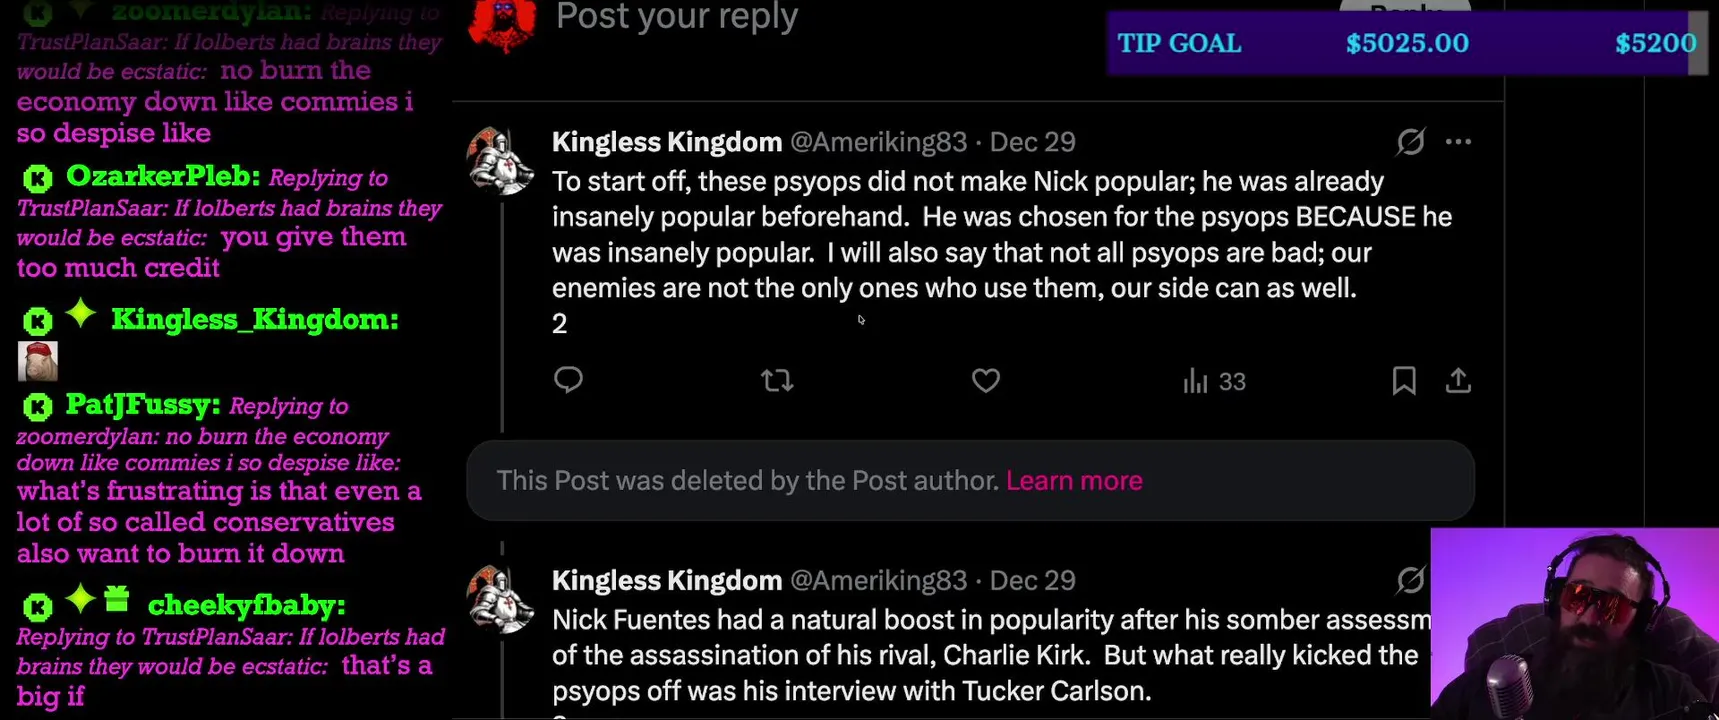Like the first post with heart
Viewport: 1719px width, 720px height.
tap(986, 380)
